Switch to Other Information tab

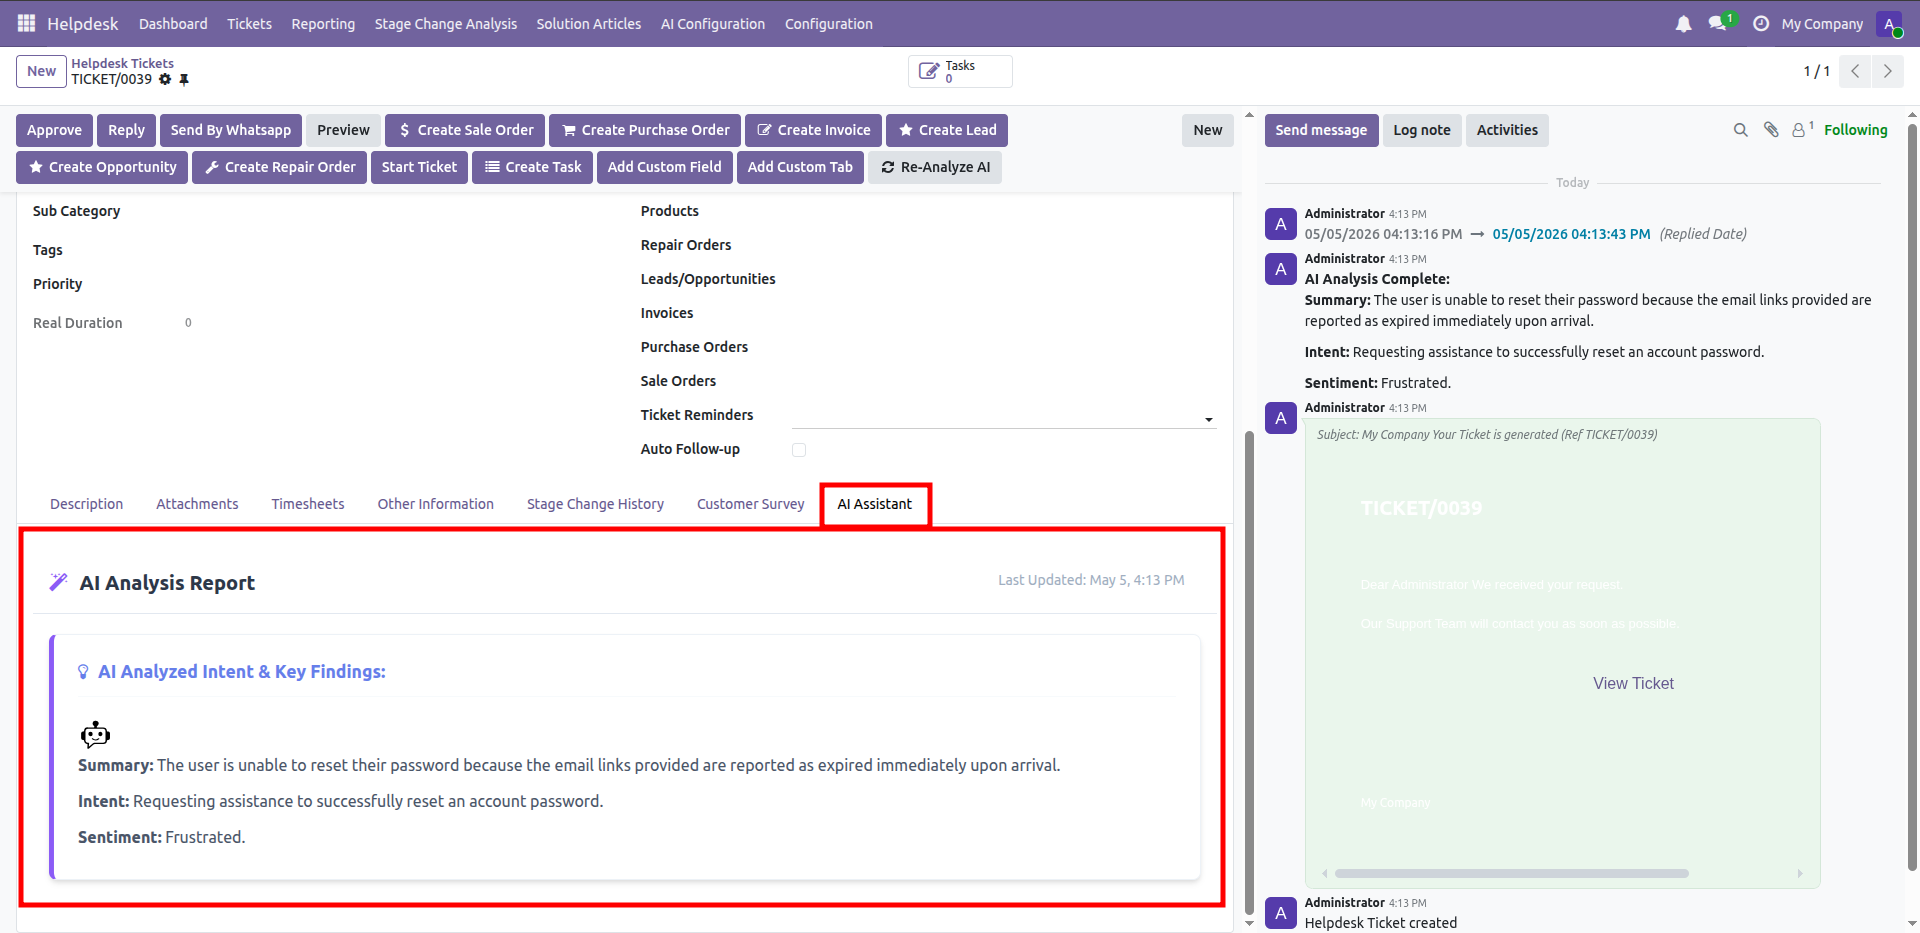coord(436,504)
